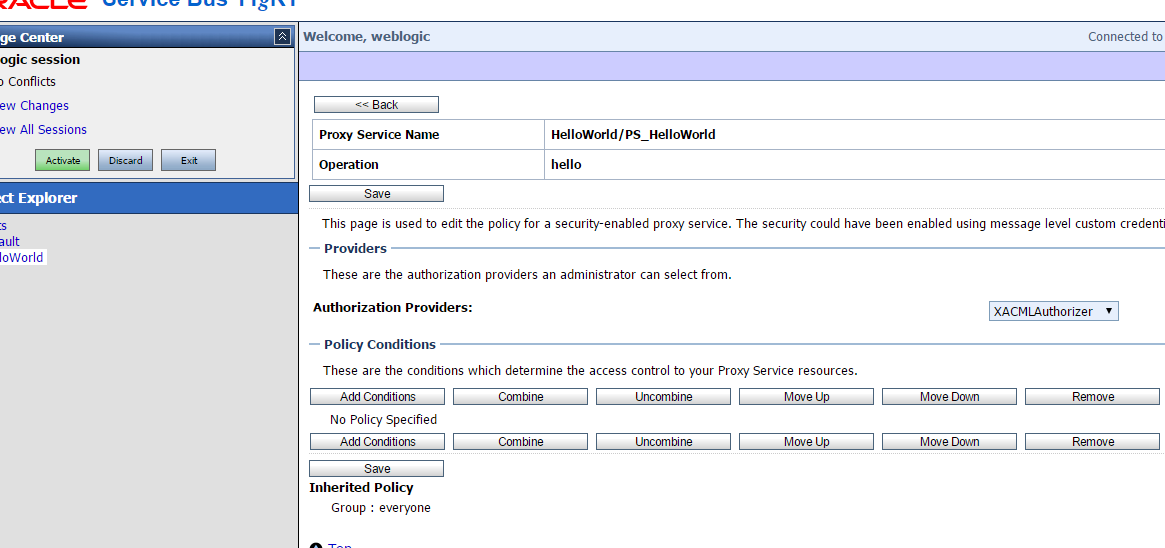
Task: Open the View All Sessions link
Action: (43, 129)
